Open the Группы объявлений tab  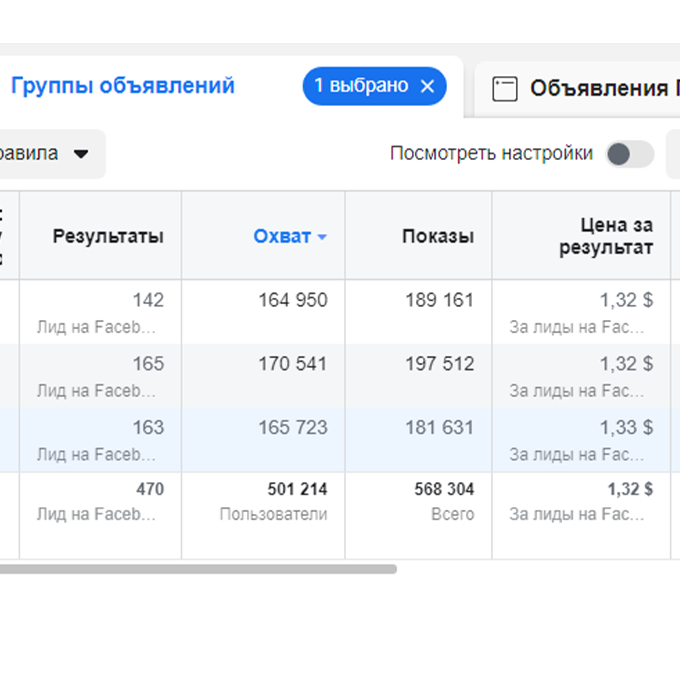click(x=123, y=85)
